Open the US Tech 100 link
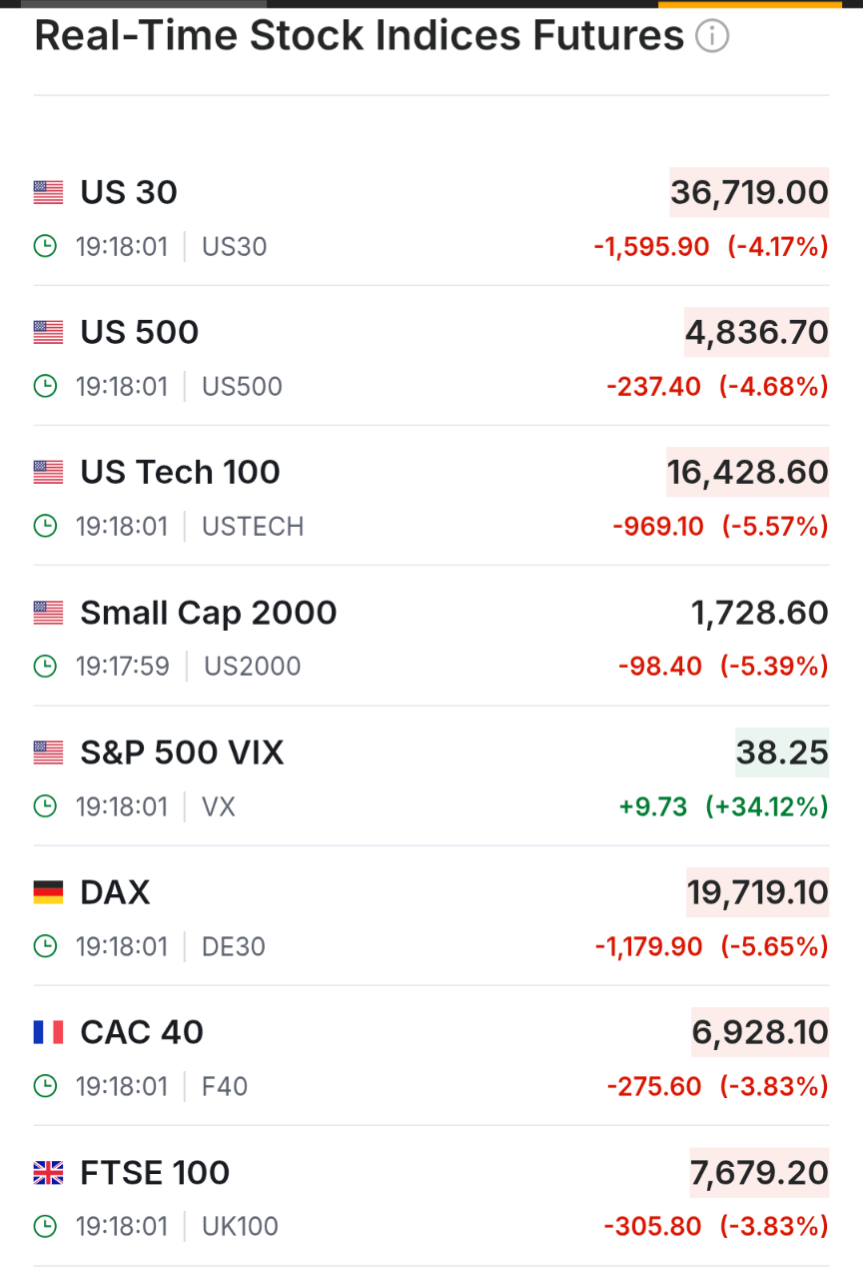This screenshot has width=863, height=1269. click(180, 472)
